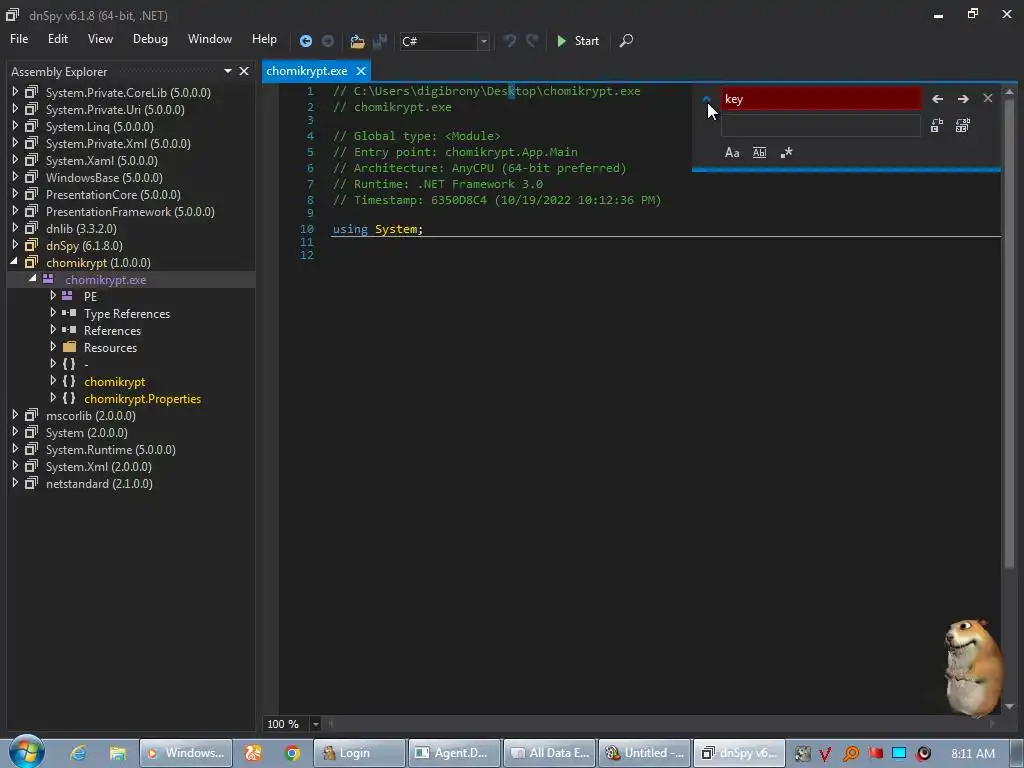The height and width of the screenshot is (768, 1024).
Task: Open the search assemblies magnifier
Action: coord(626,40)
